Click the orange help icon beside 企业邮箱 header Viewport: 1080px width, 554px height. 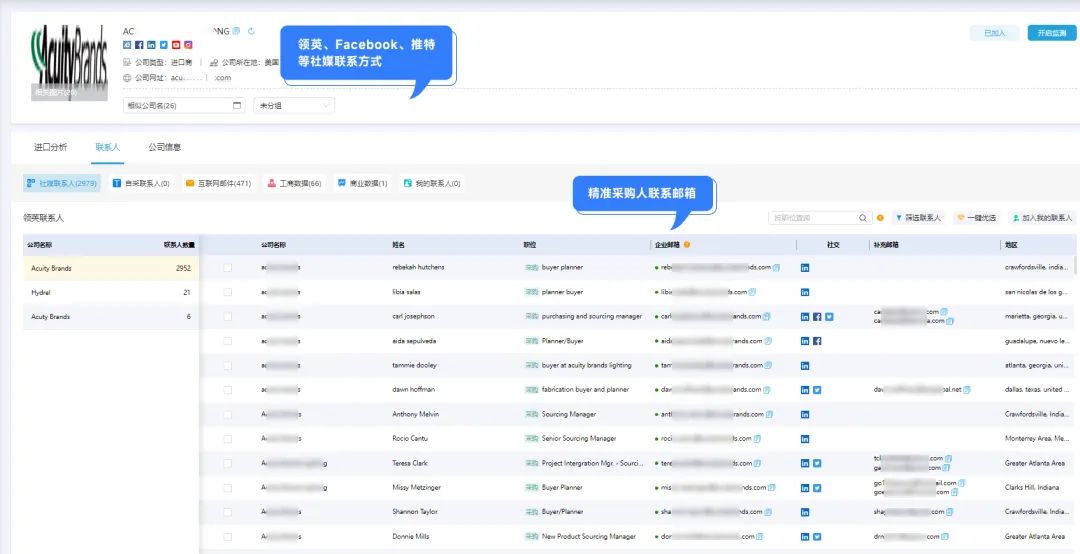687,244
